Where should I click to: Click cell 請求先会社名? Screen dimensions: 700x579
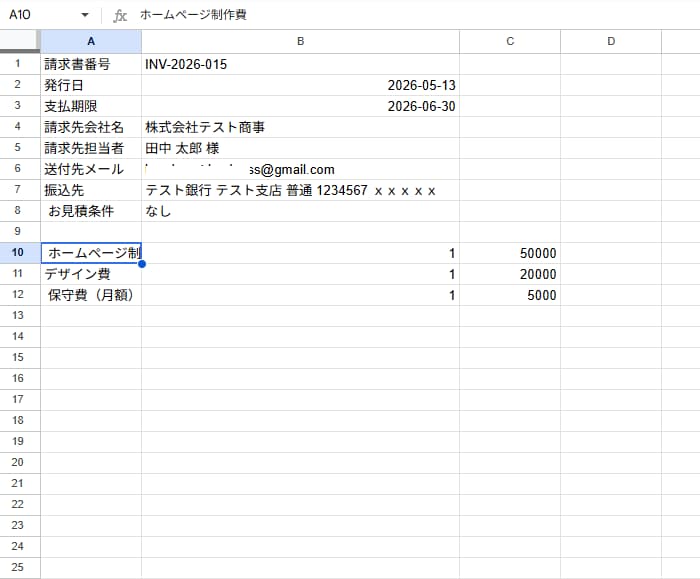pos(91,127)
